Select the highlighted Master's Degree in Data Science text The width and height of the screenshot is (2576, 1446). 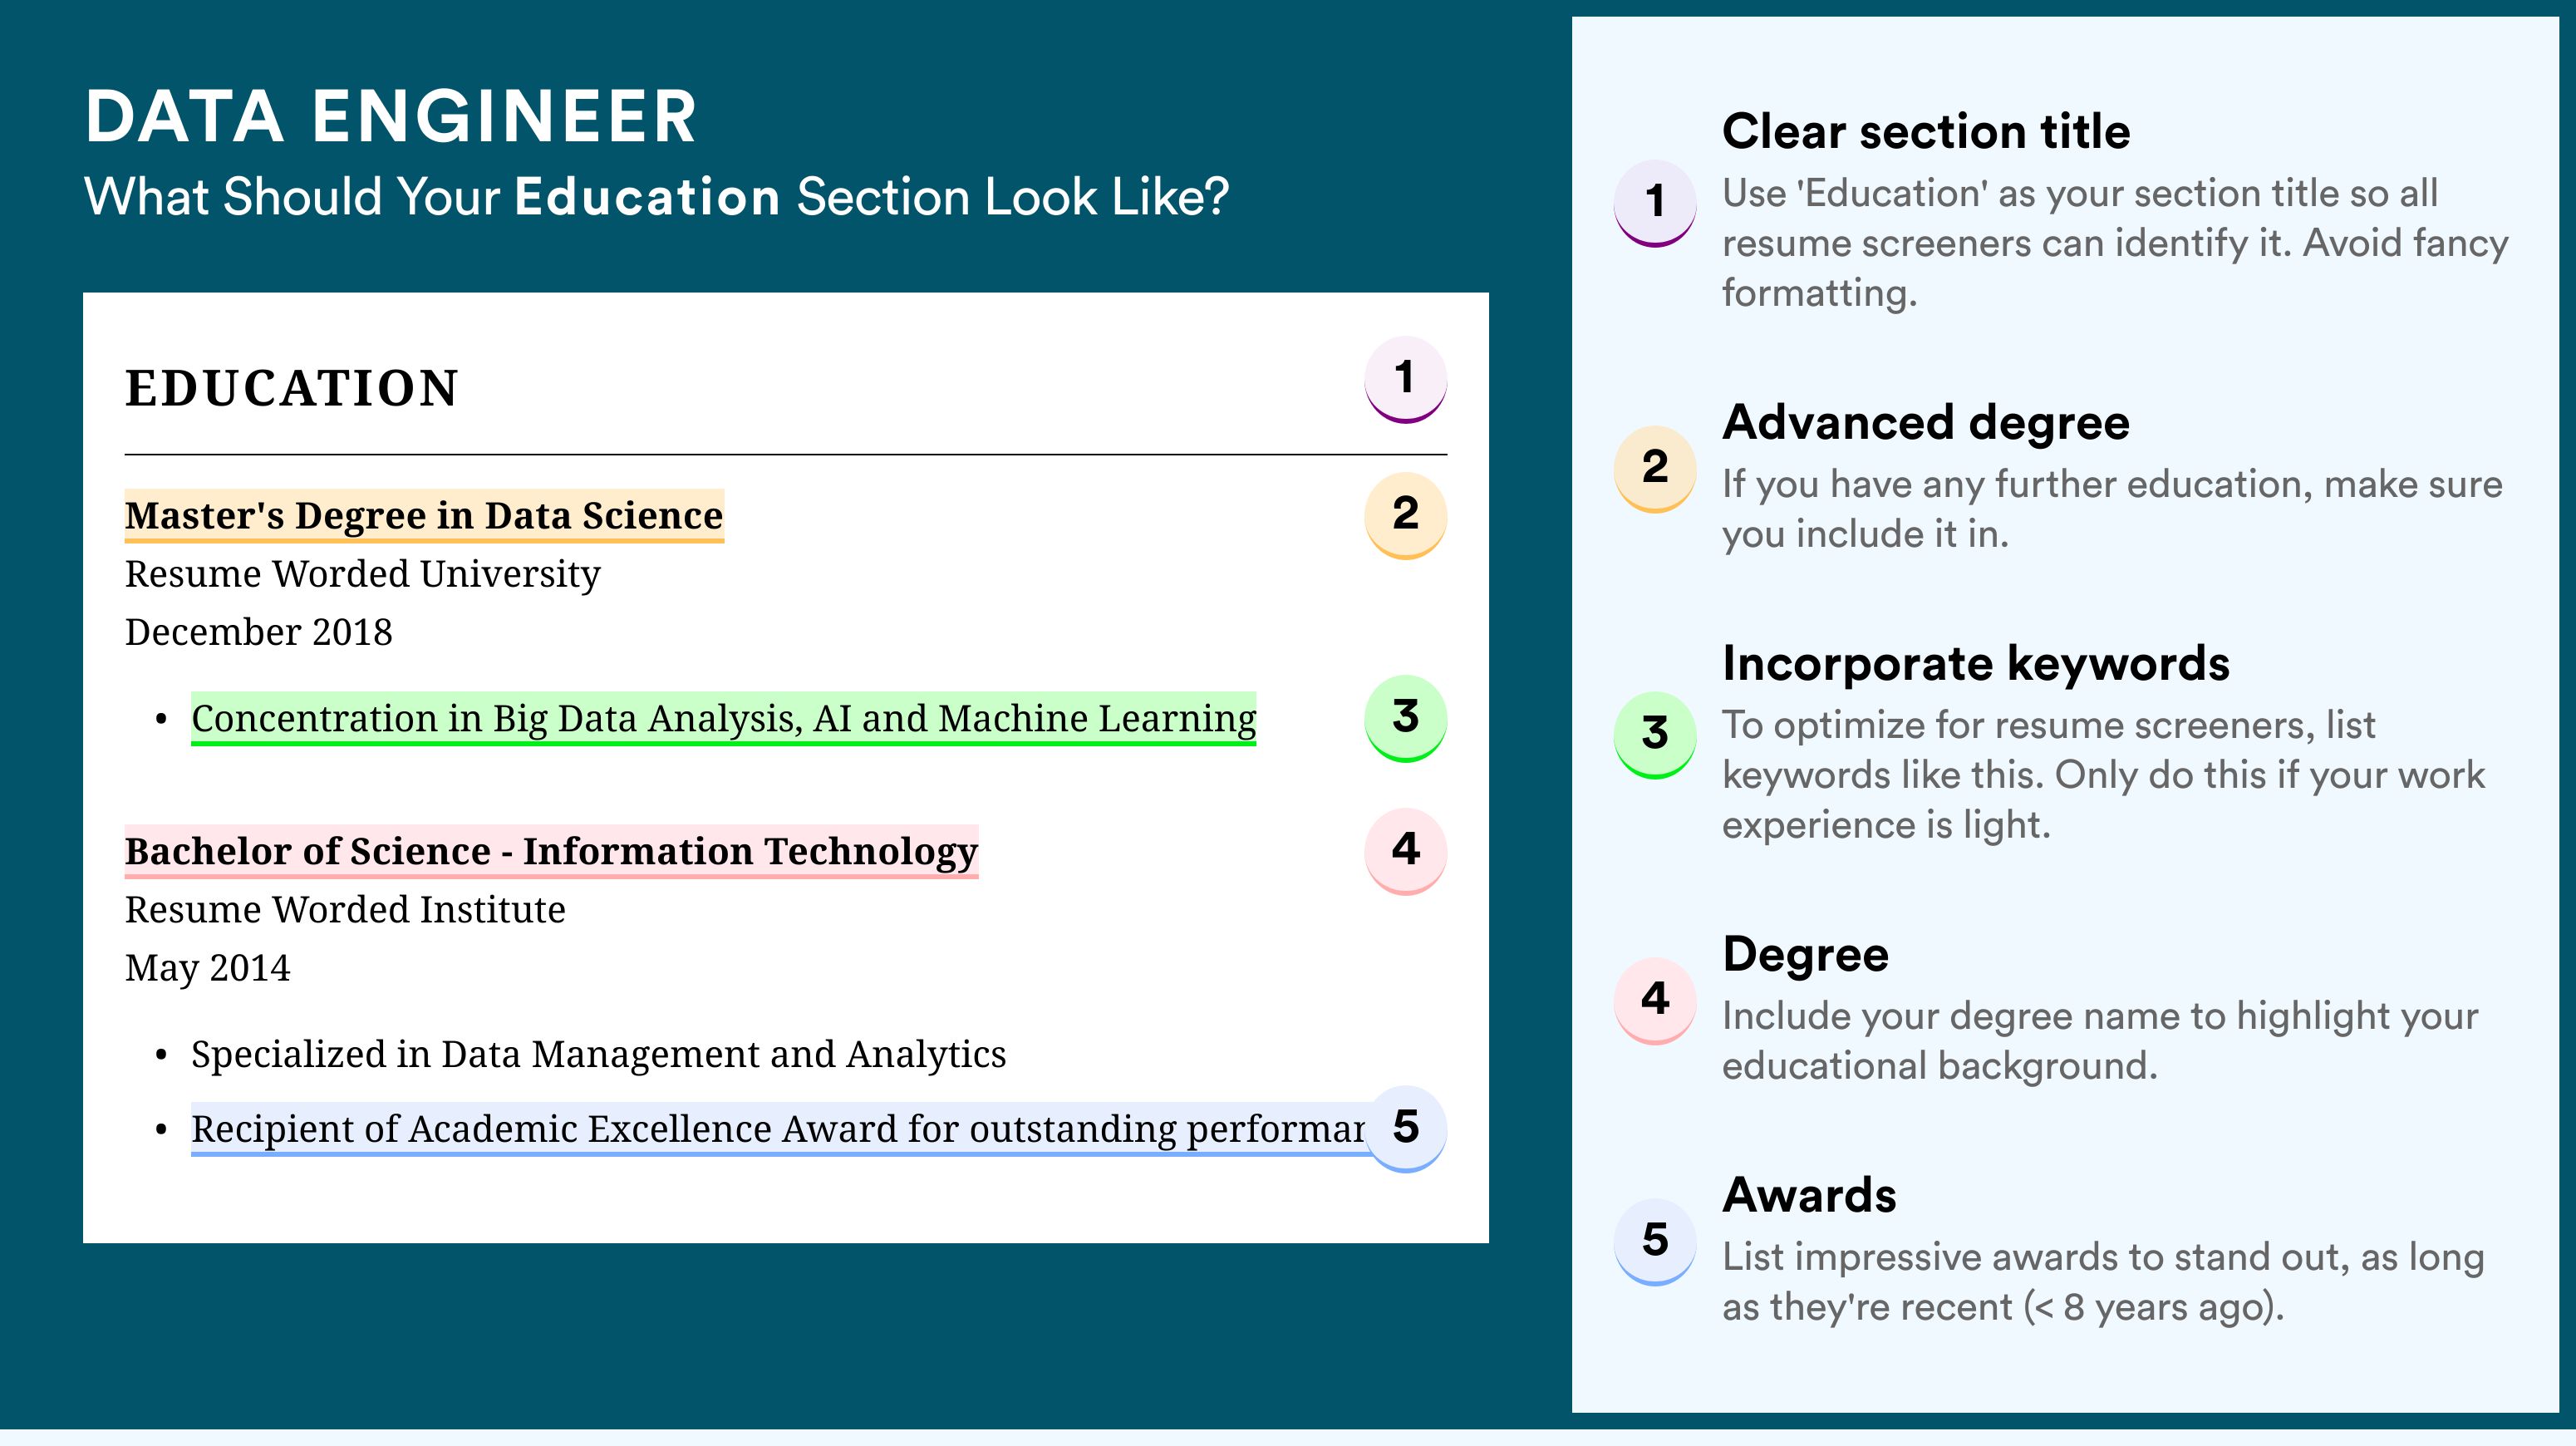[424, 516]
